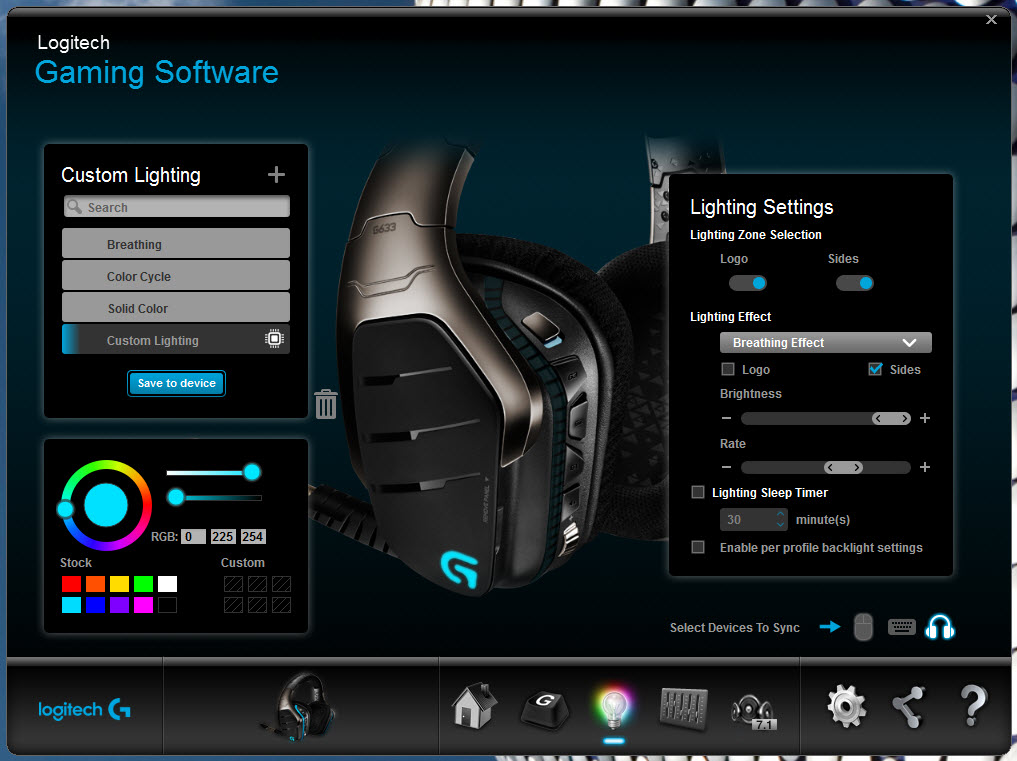1017x761 pixels.
Task: Click the brightness slider handle
Action: 891,418
